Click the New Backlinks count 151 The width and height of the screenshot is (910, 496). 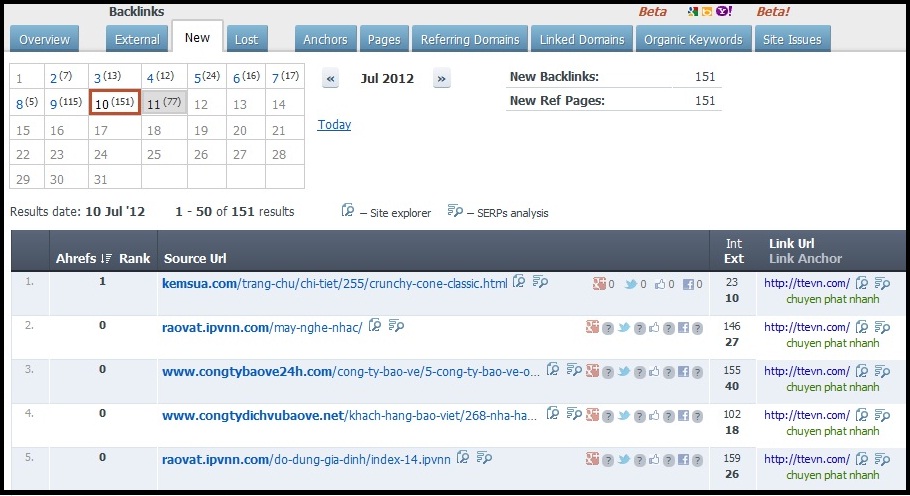pyautogui.click(x=705, y=77)
